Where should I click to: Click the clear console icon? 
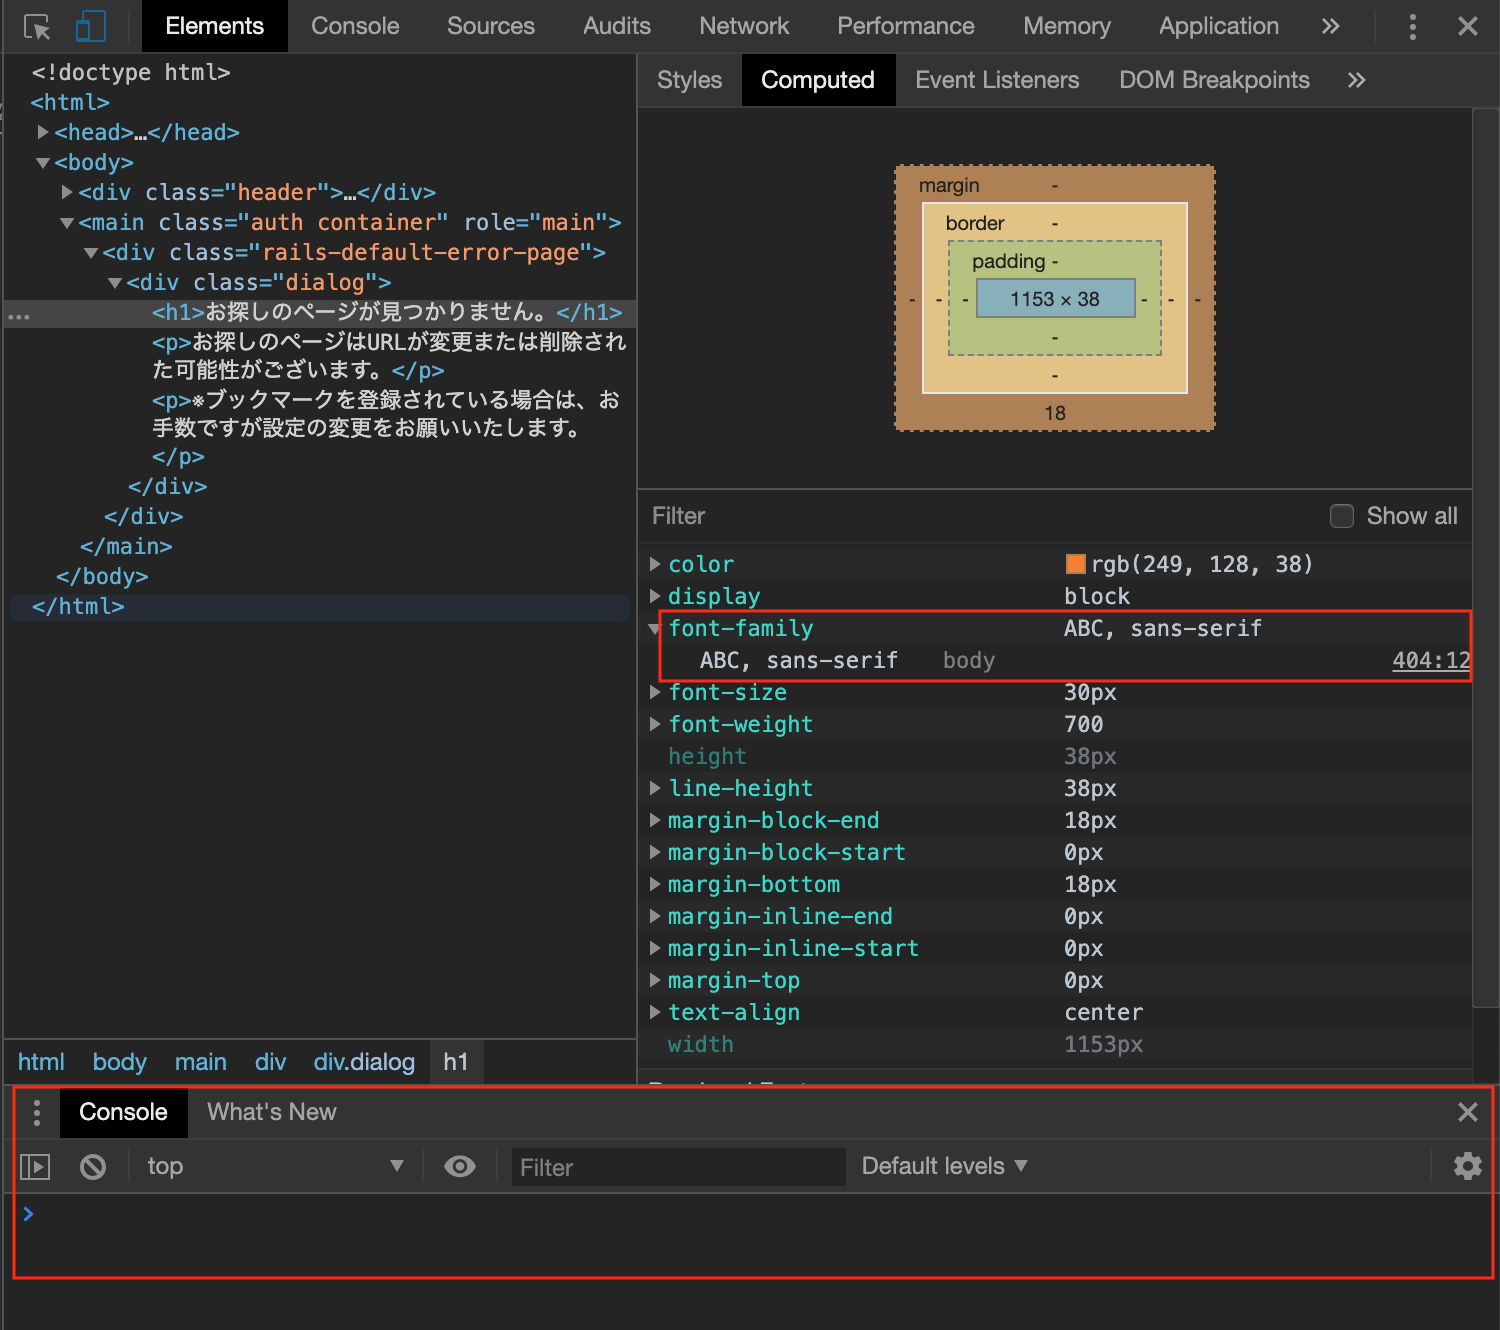pyautogui.click(x=93, y=1166)
